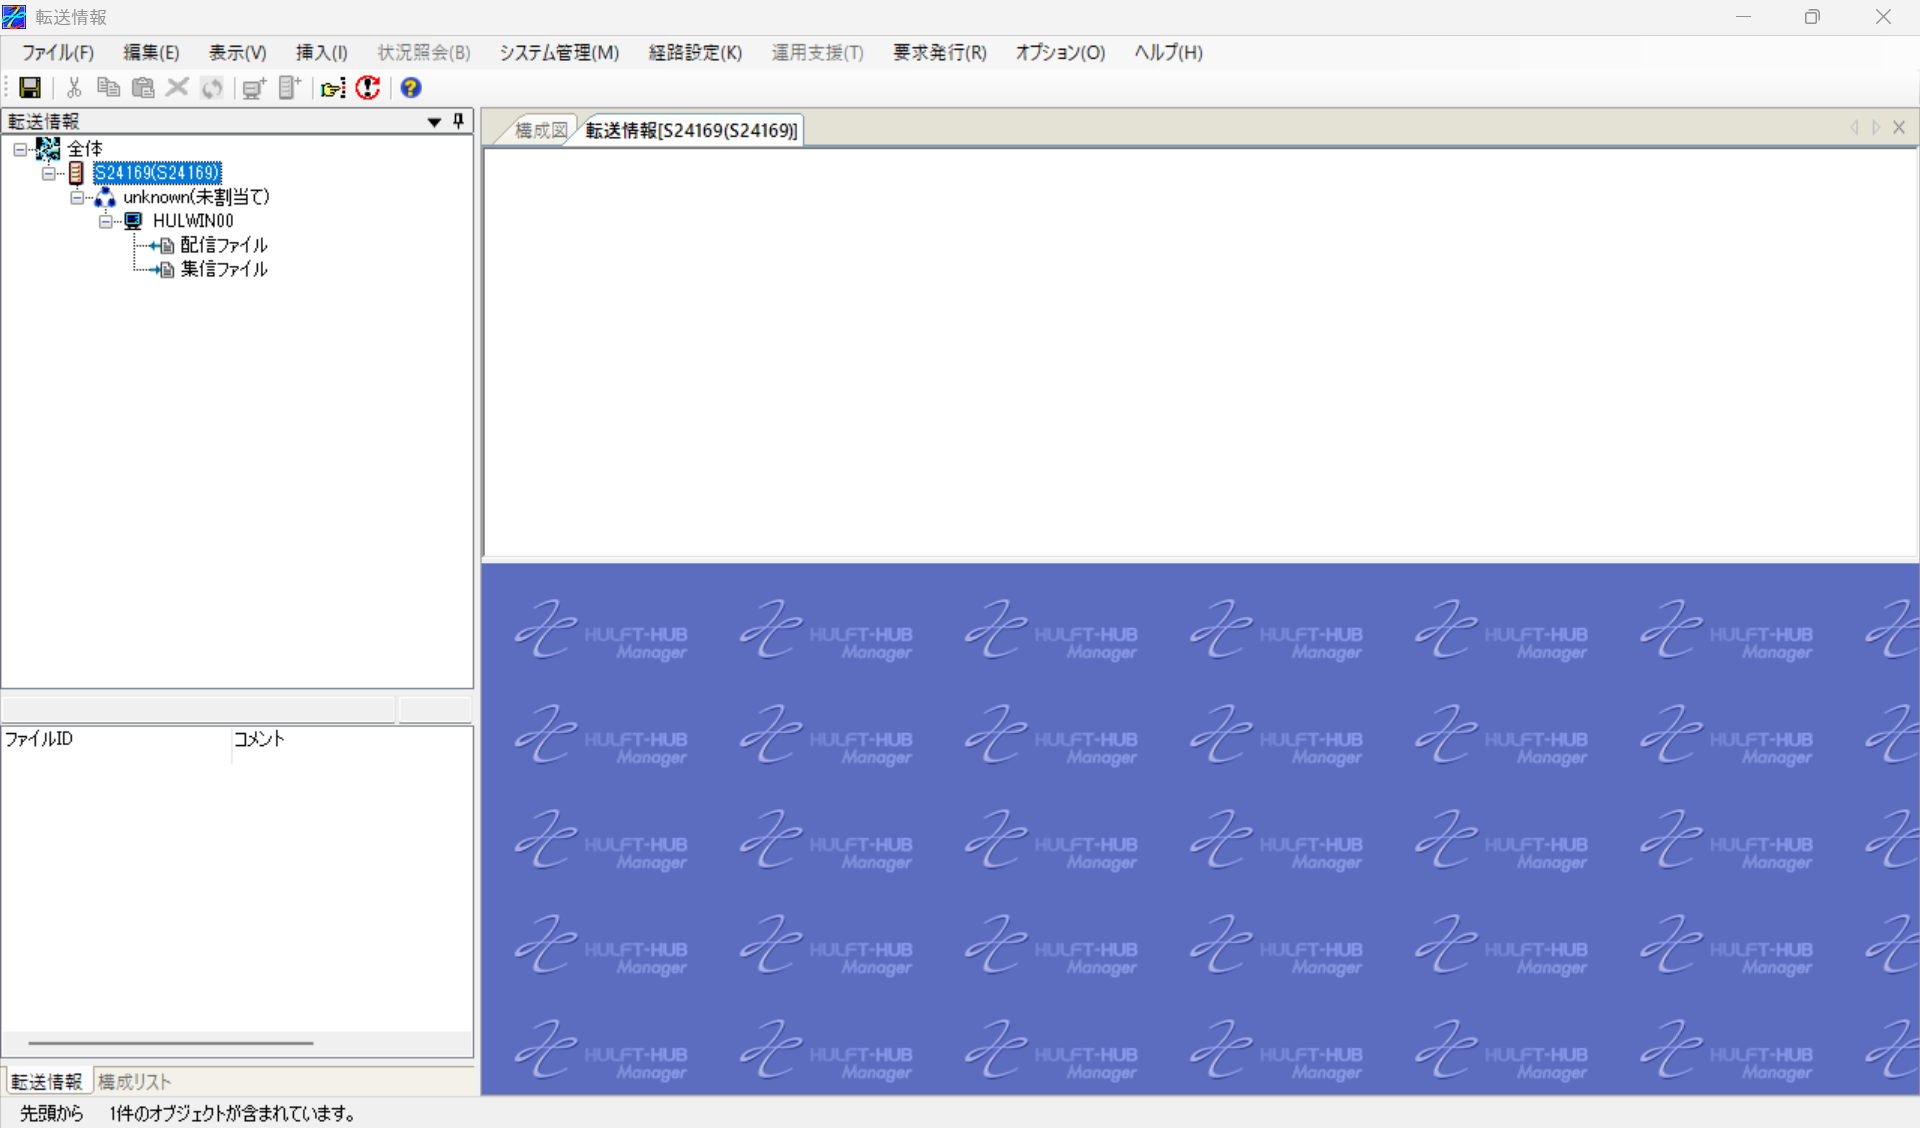Viewport: 1920px width, 1128px height.
Task: Click the add host monitor-plus icon
Action: pos(254,88)
